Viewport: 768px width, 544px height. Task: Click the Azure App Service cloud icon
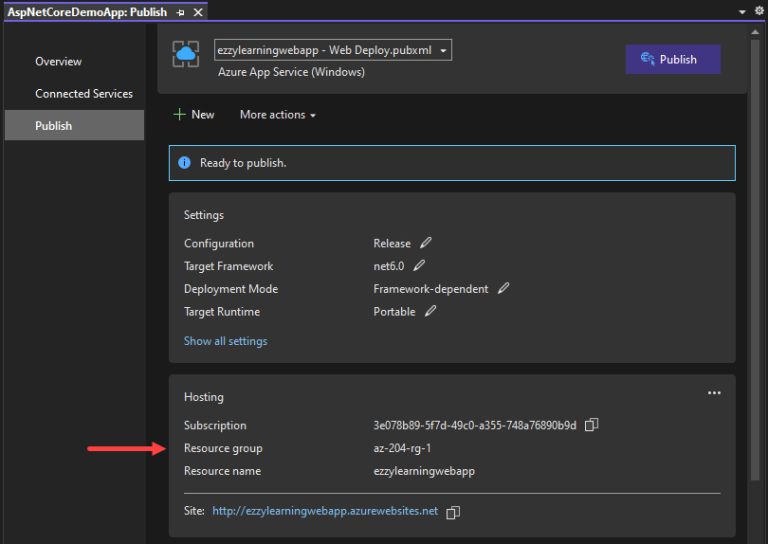[x=186, y=54]
